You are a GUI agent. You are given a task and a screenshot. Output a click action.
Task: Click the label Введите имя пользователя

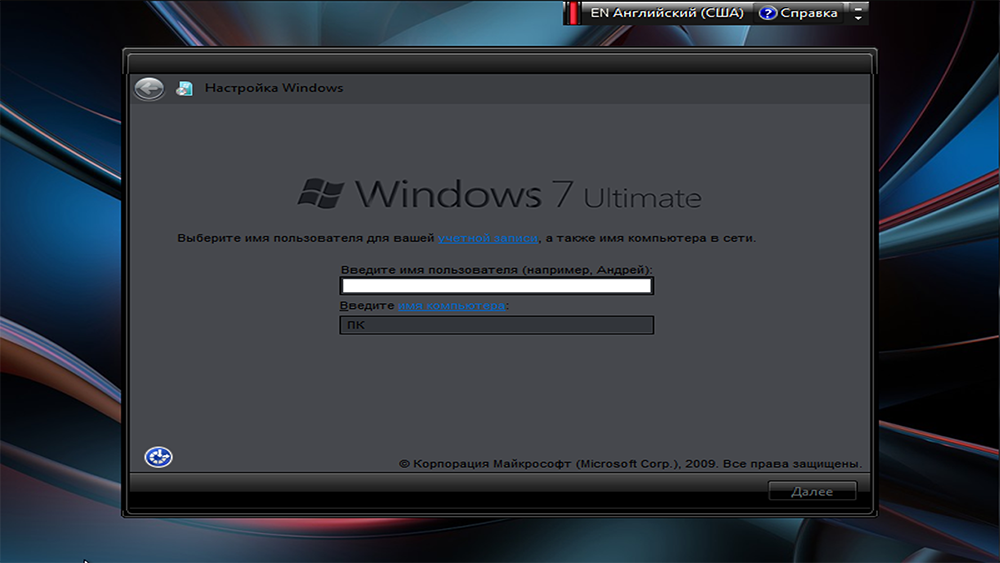(x=496, y=270)
